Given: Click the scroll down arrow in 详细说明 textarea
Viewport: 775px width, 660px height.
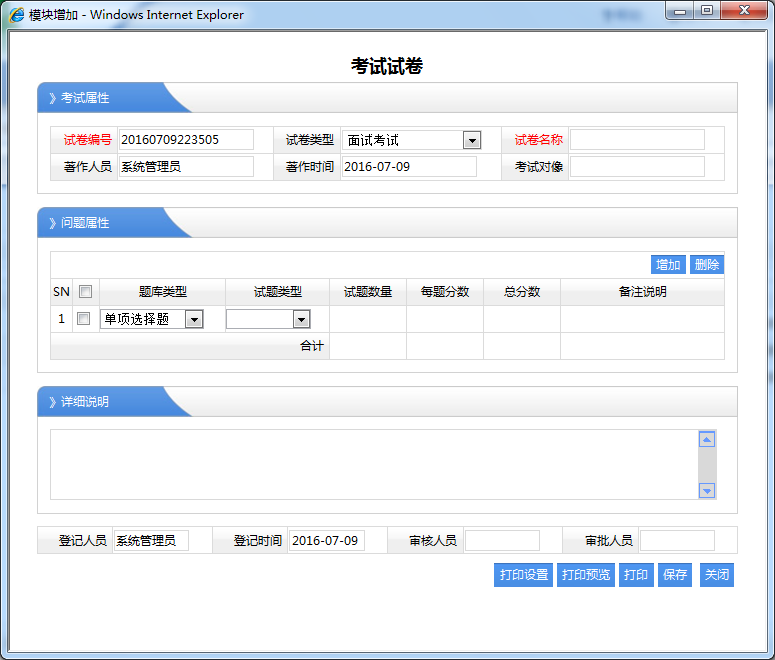Looking at the screenshot, I should coord(707,490).
